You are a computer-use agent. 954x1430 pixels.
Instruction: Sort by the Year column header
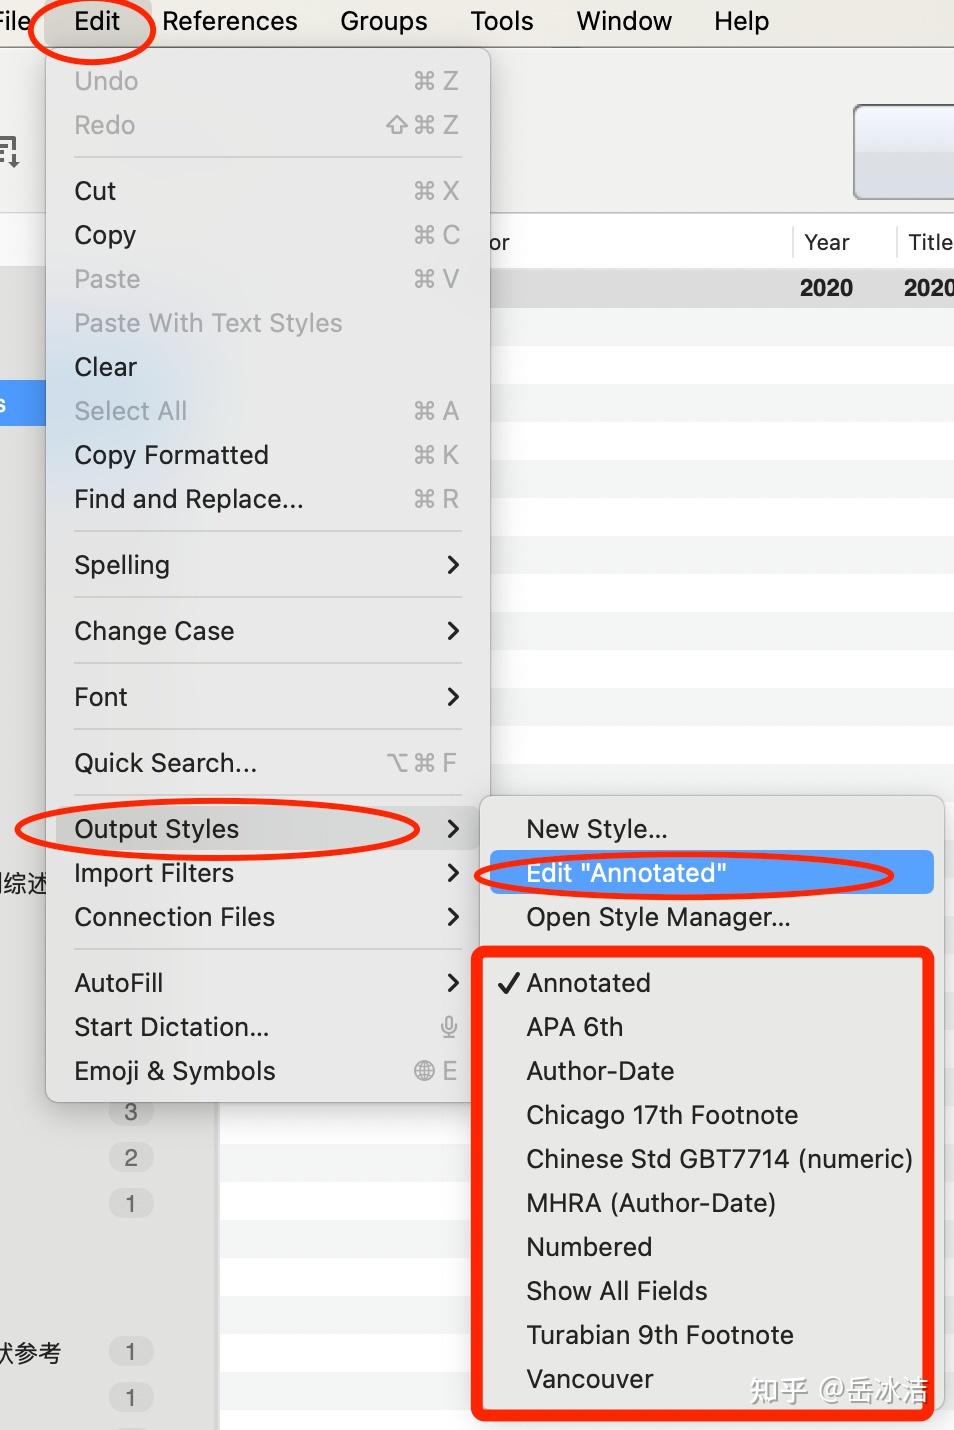click(x=827, y=242)
